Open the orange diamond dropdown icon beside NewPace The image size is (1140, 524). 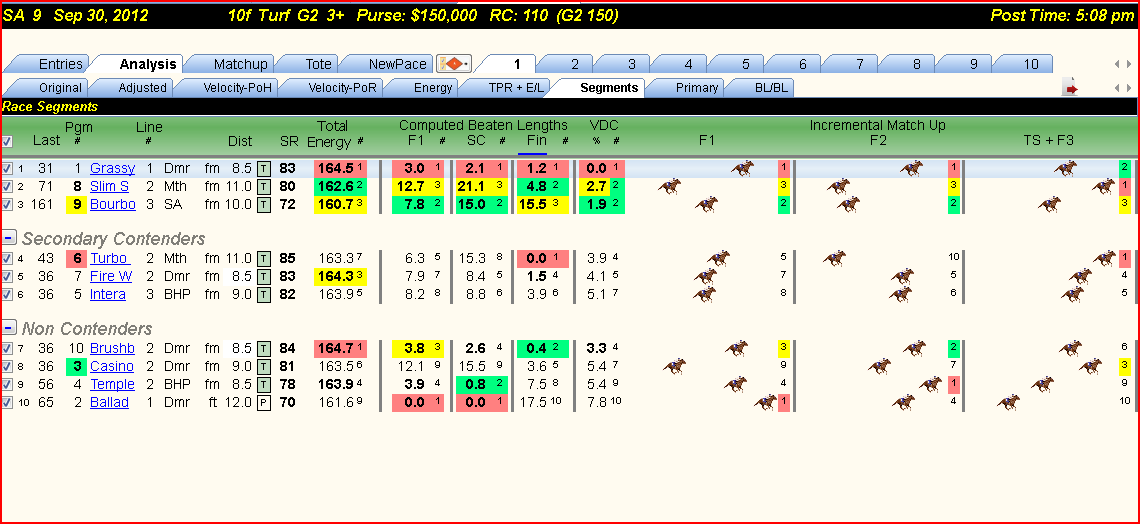click(x=454, y=64)
